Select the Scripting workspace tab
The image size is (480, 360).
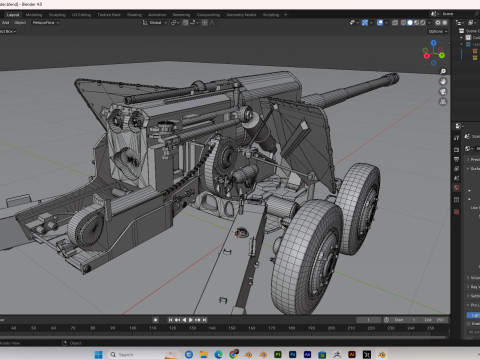click(271, 15)
